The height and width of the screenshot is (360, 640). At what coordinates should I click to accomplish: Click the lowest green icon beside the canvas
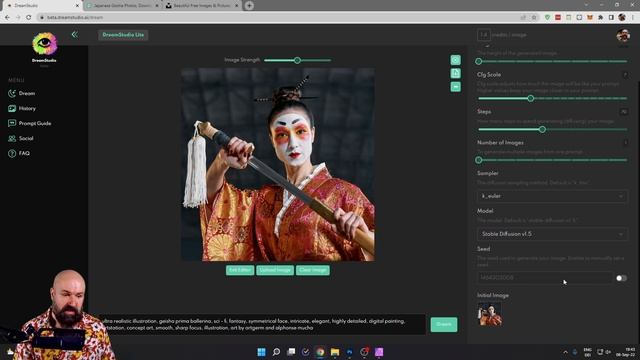point(456,87)
